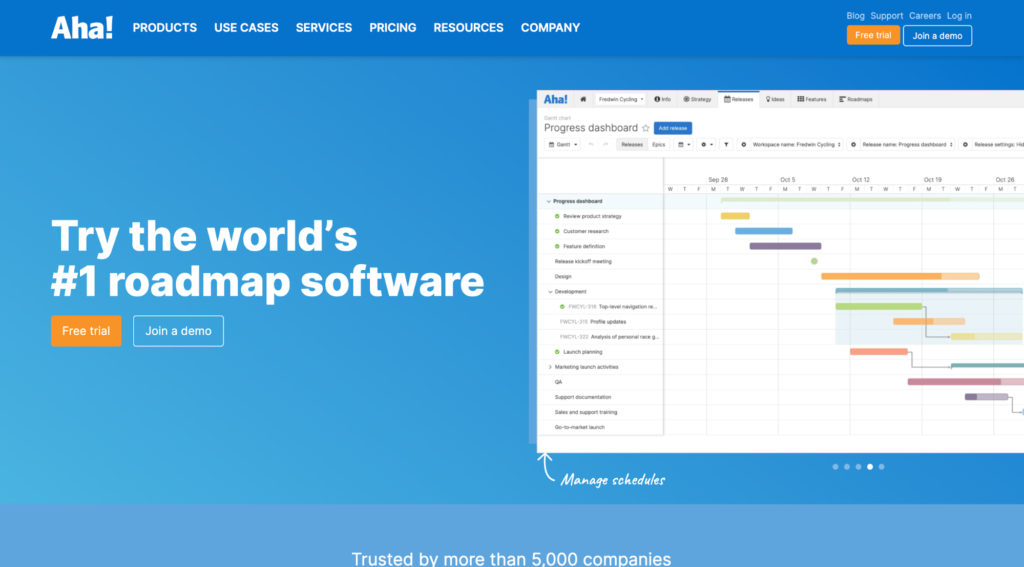Open Workspace name: Fredwin Cycling selector
The height and width of the screenshot is (567, 1024).
pyautogui.click(x=797, y=144)
